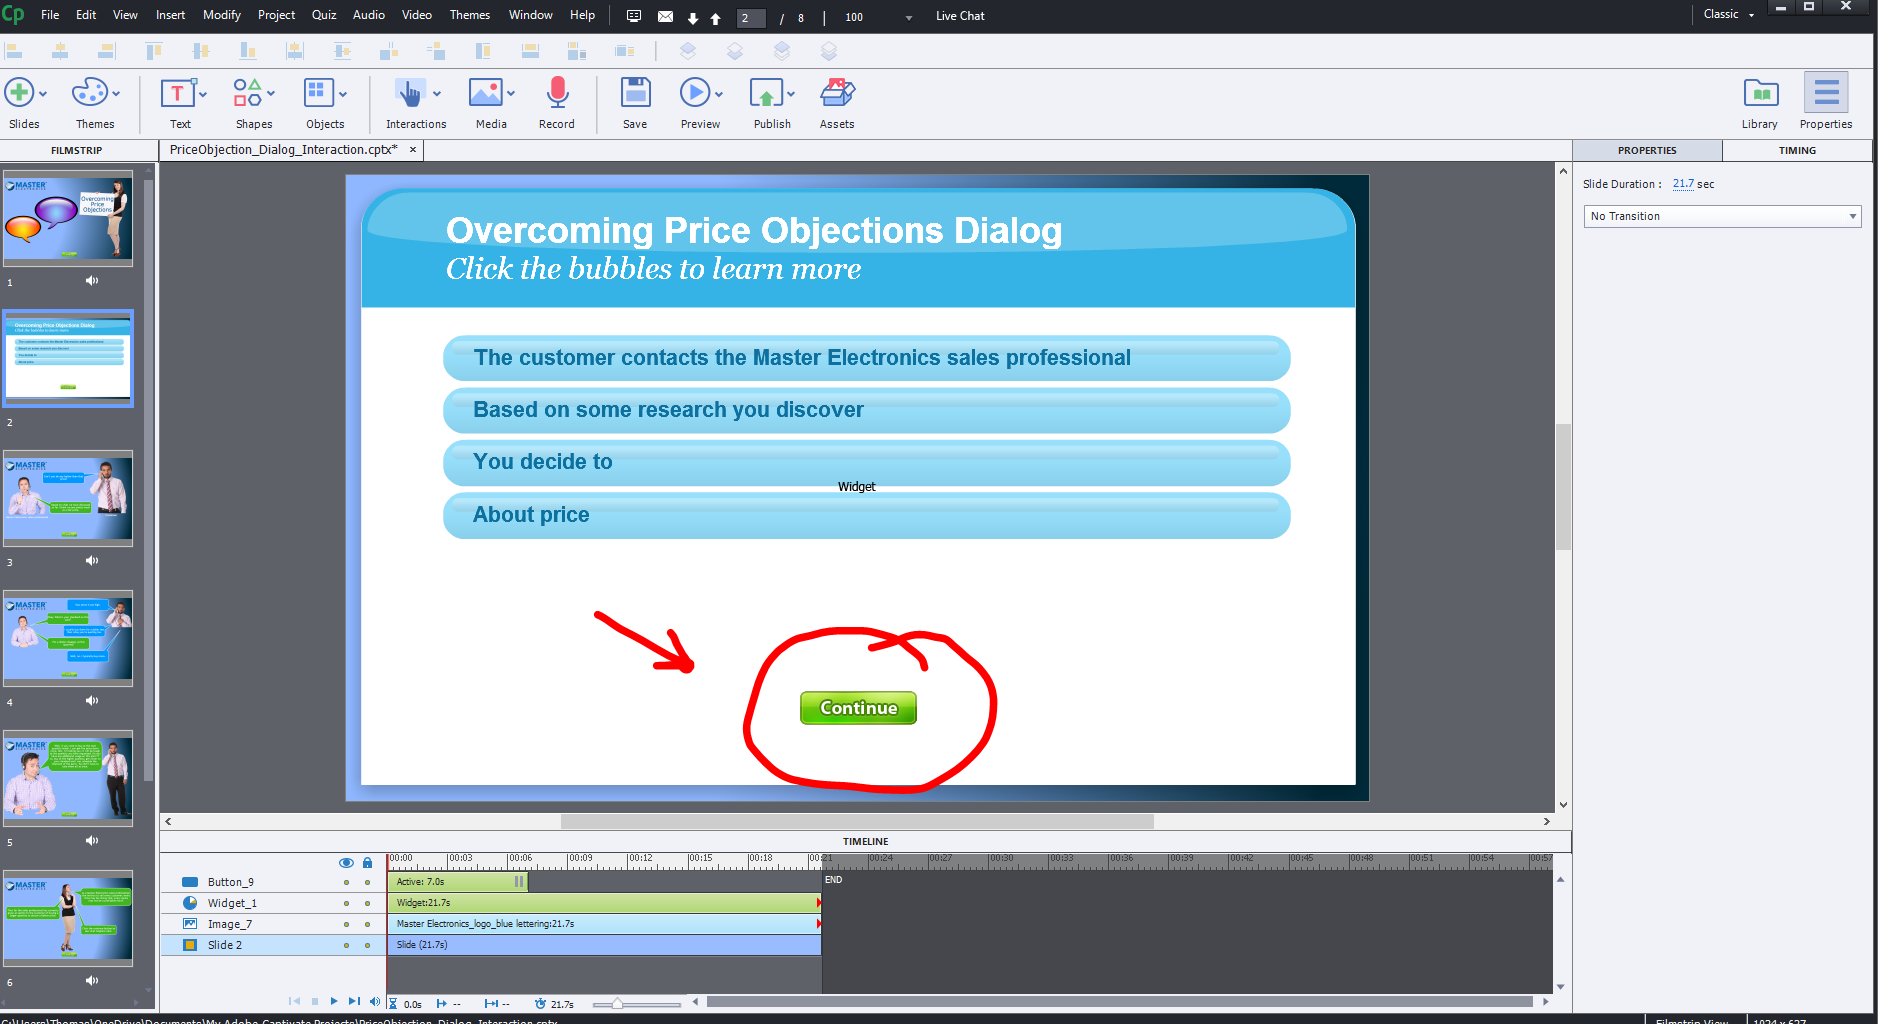Stop timeline playback
The height and width of the screenshot is (1024, 1878).
[x=315, y=1001]
